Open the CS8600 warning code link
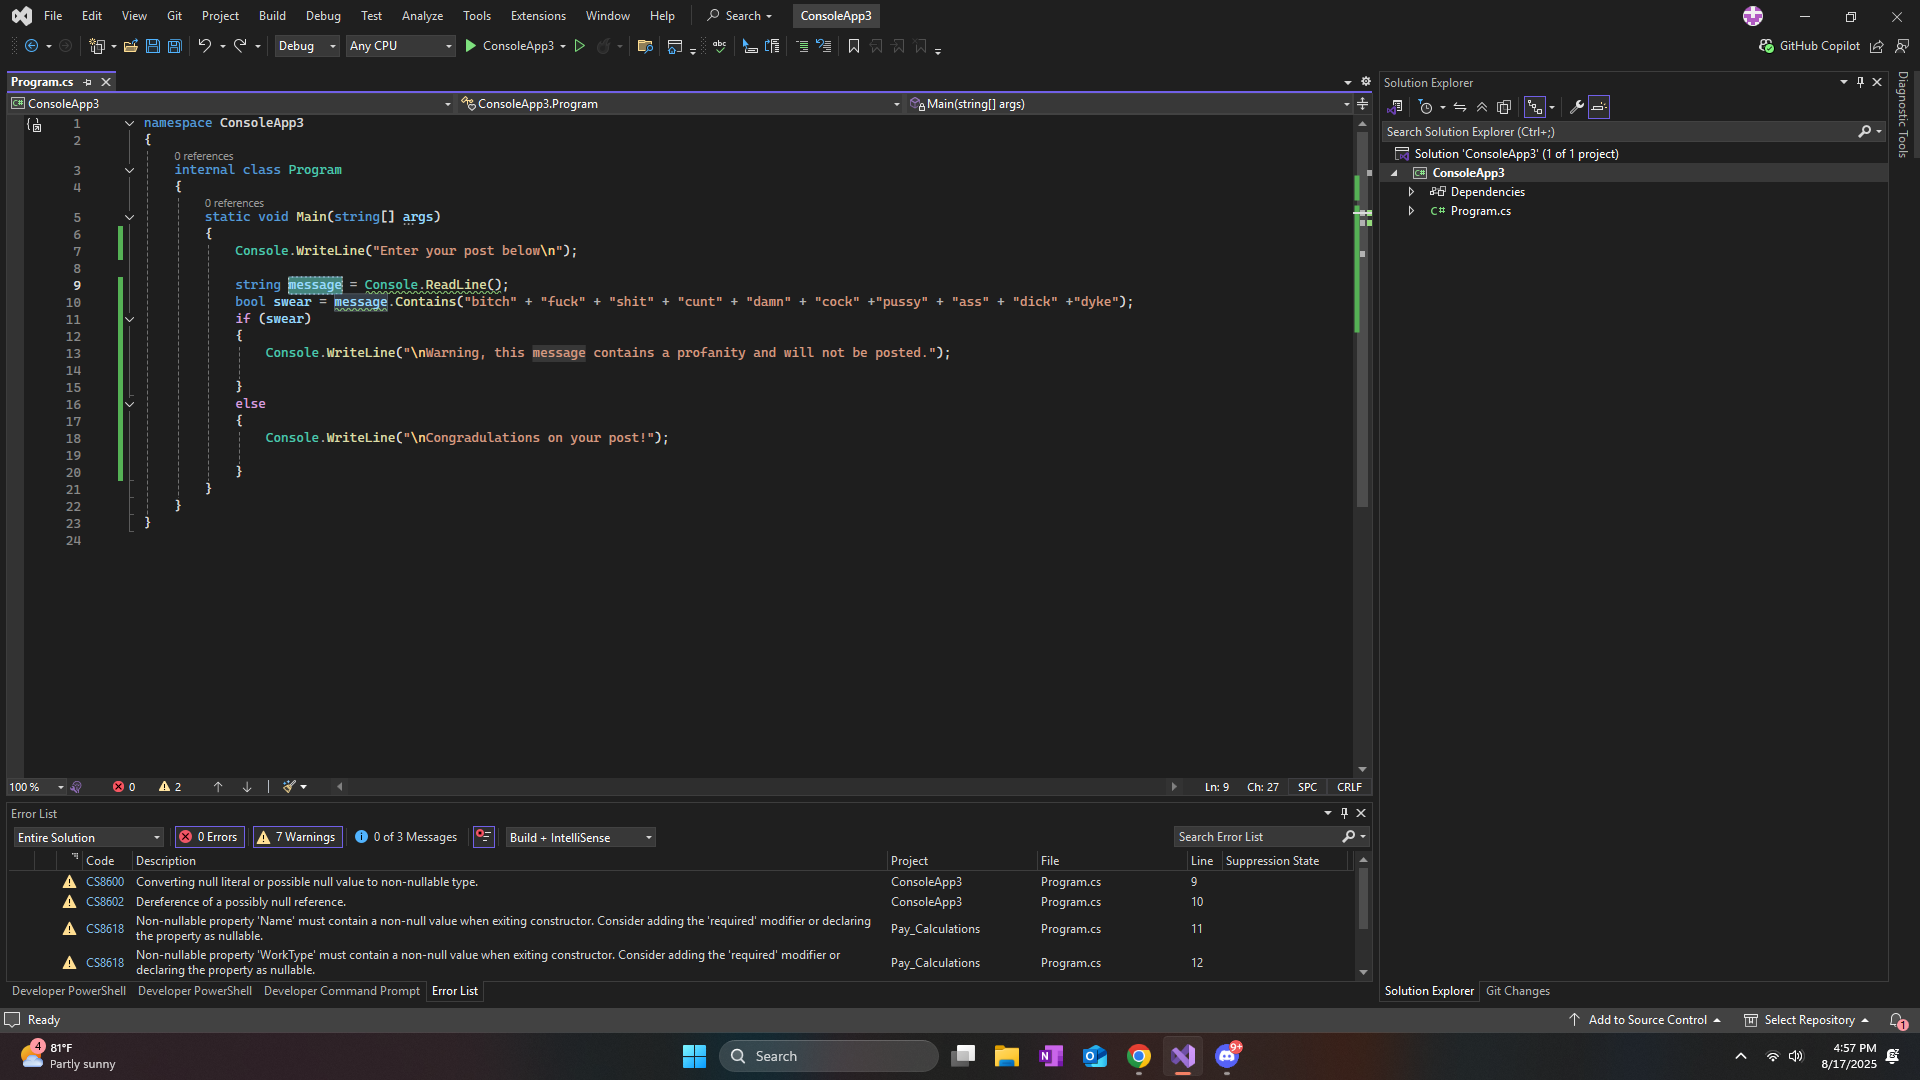The height and width of the screenshot is (1080, 1920). click(x=105, y=882)
